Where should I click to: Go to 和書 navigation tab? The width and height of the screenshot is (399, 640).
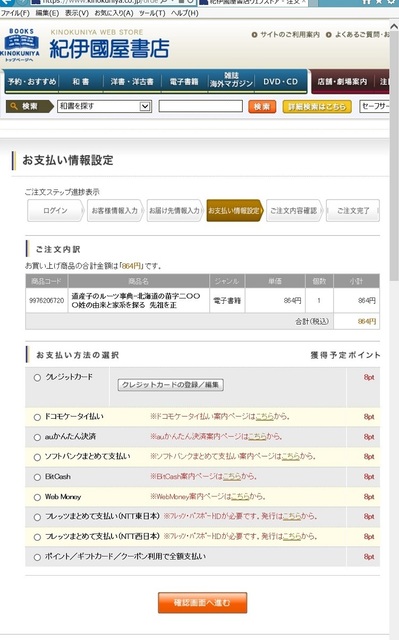[x=81, y=82]
